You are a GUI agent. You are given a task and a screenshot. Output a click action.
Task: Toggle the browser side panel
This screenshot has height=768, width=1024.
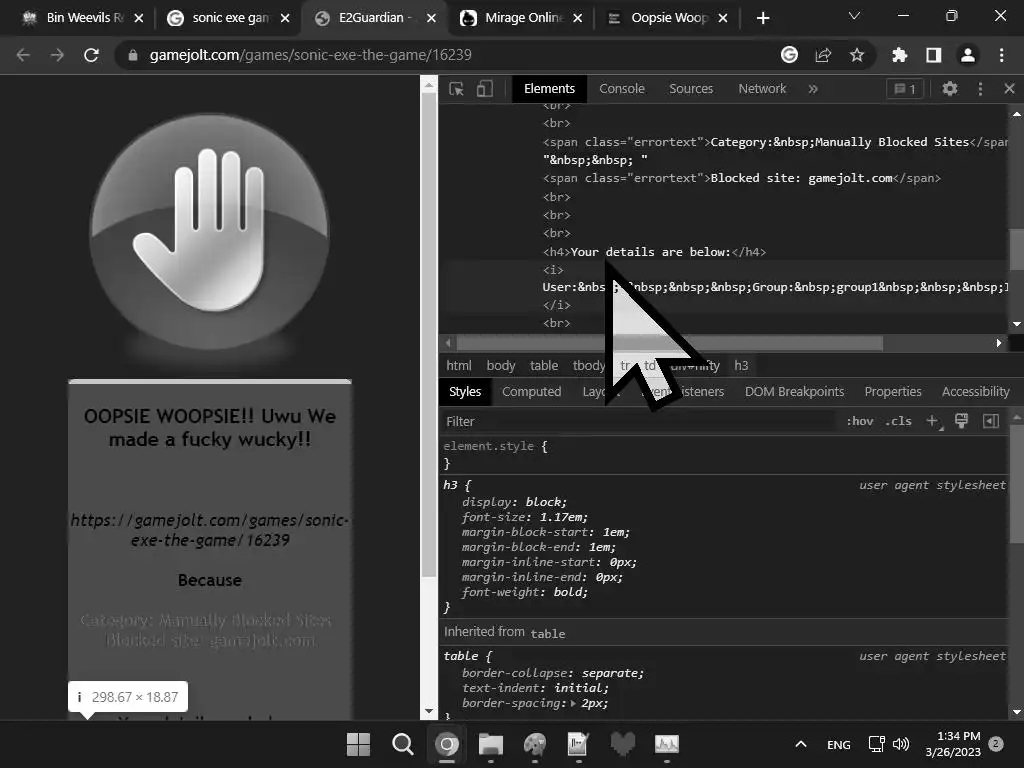click(x=933, y=55)
